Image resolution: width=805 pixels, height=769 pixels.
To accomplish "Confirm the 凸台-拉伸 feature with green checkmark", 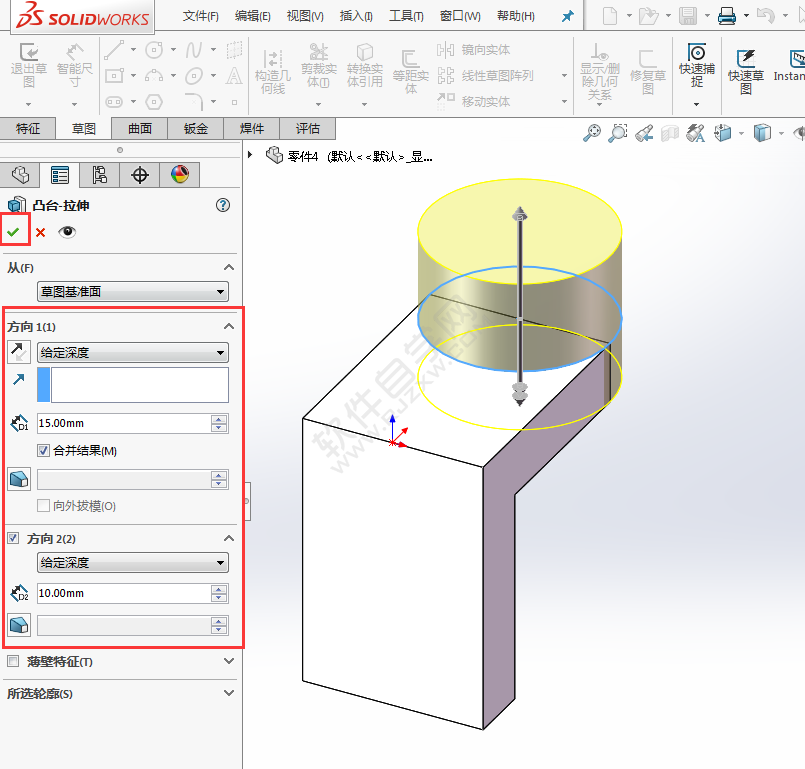I will [x=14, y=230].
